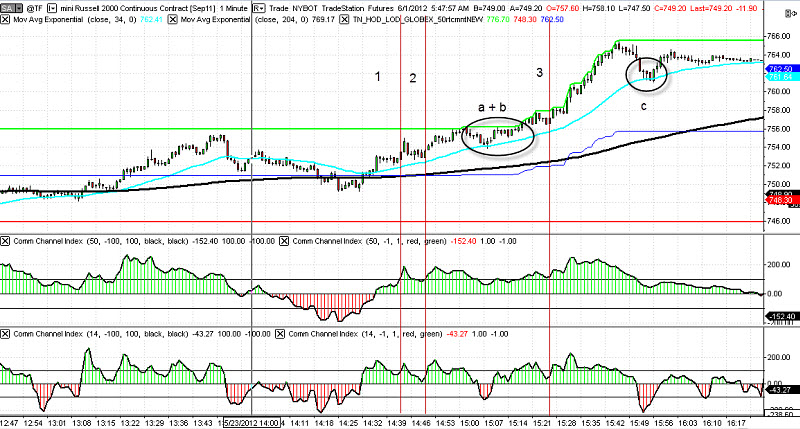Click the 'Futures' label in the status line
The height and width of the screenshot is (429, 800).
pyautogui.click(x=381, y=8)
